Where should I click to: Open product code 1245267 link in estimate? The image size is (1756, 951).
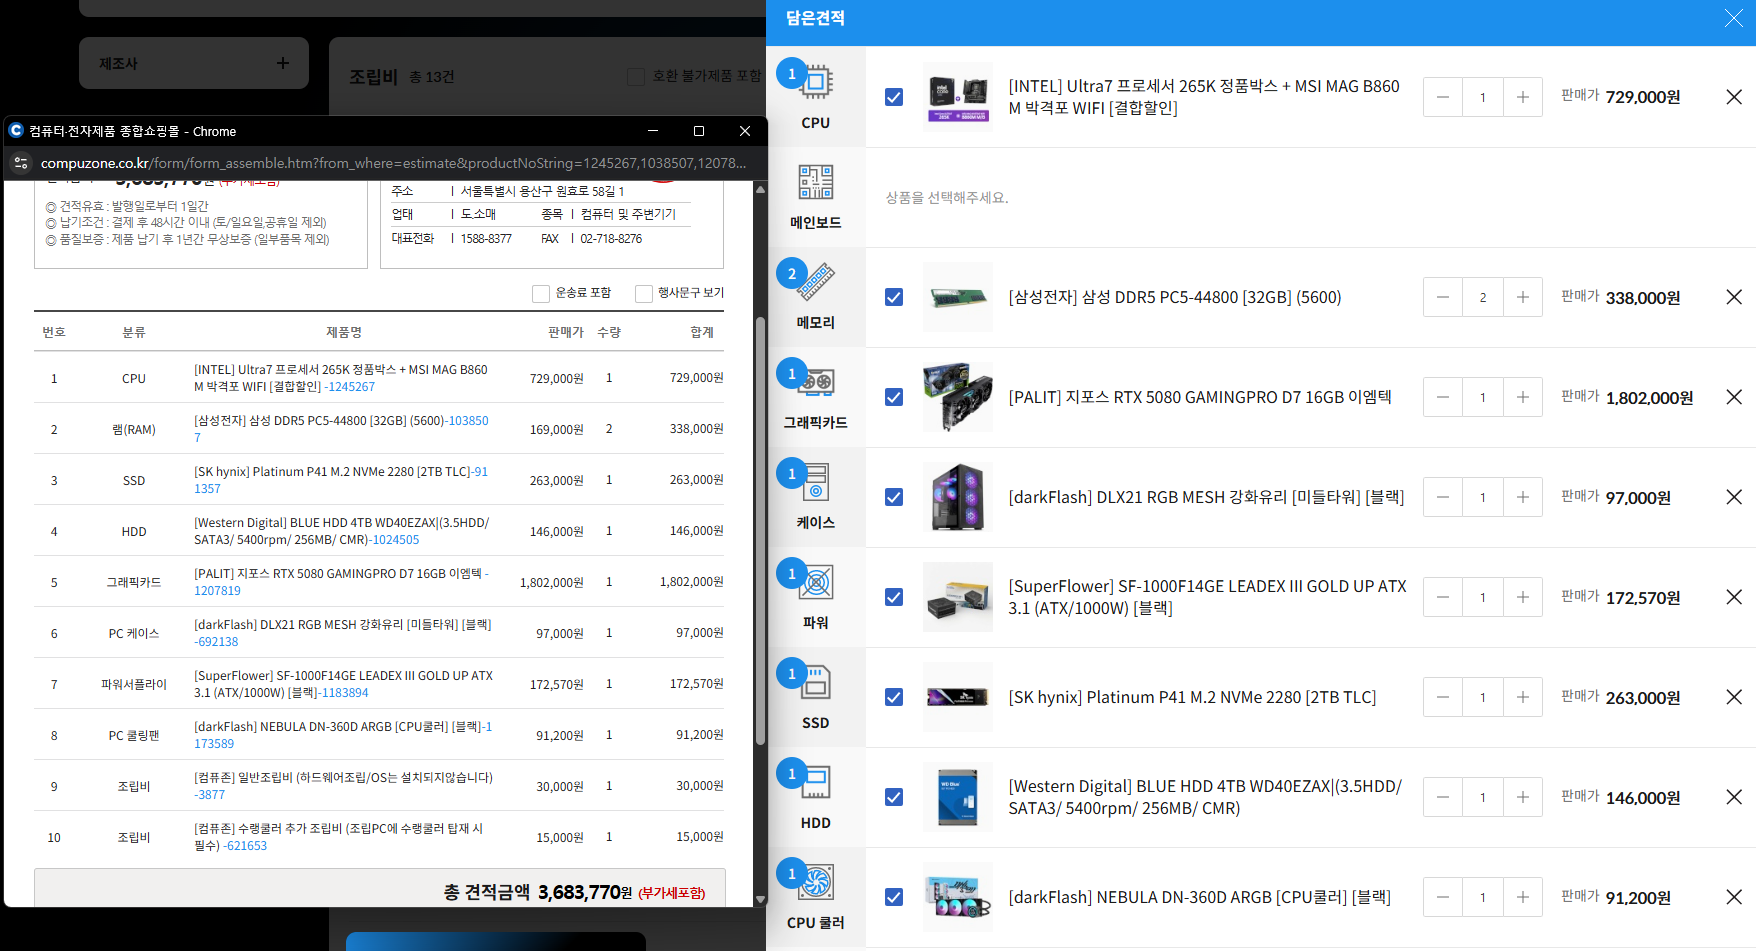point(352,387)
